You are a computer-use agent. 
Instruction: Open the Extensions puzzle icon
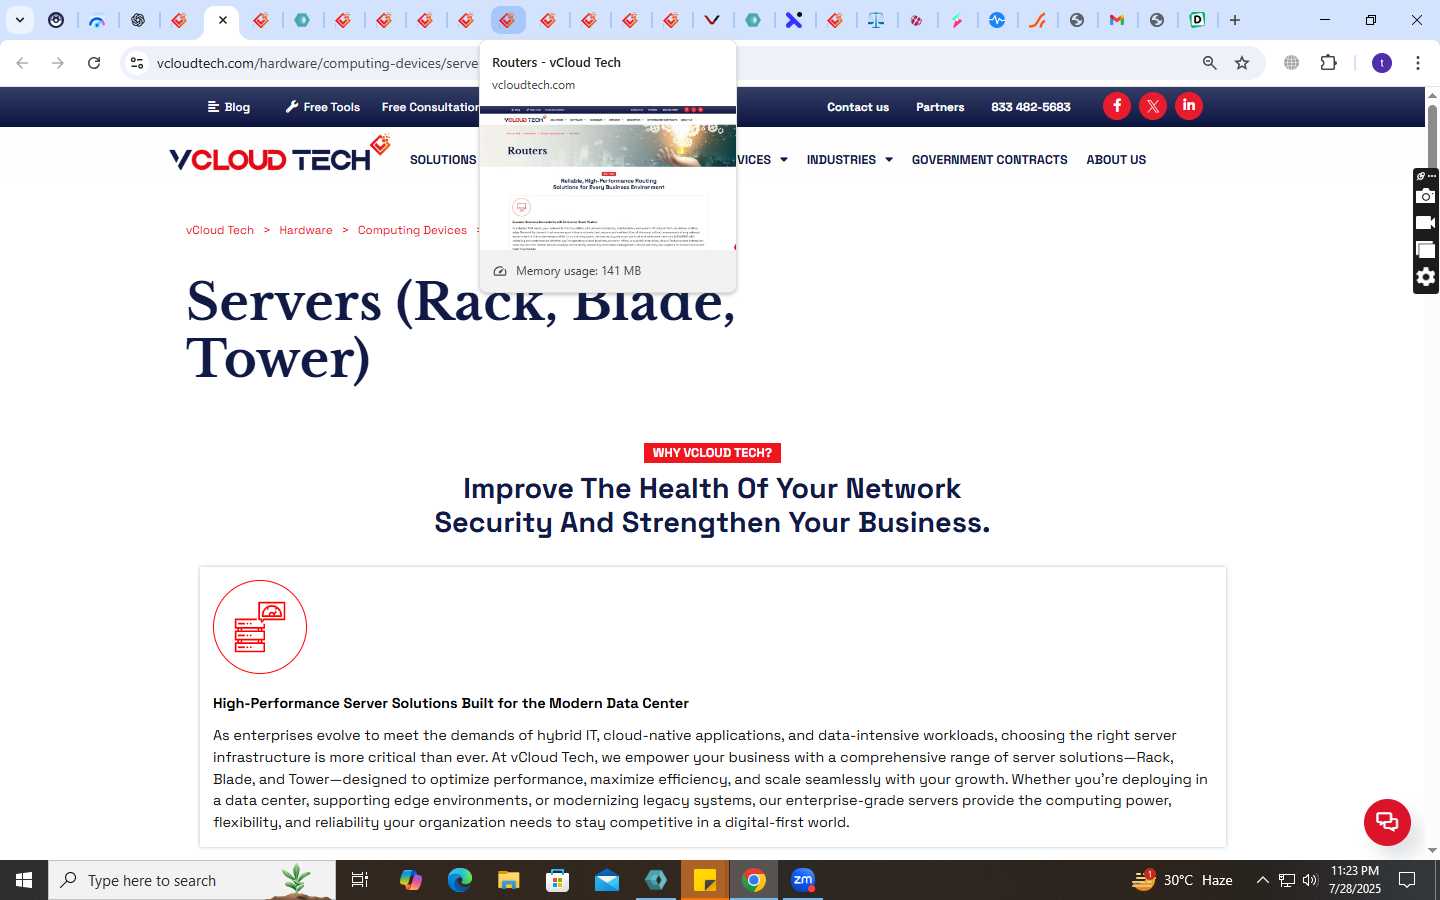(x=1328, y=63)
